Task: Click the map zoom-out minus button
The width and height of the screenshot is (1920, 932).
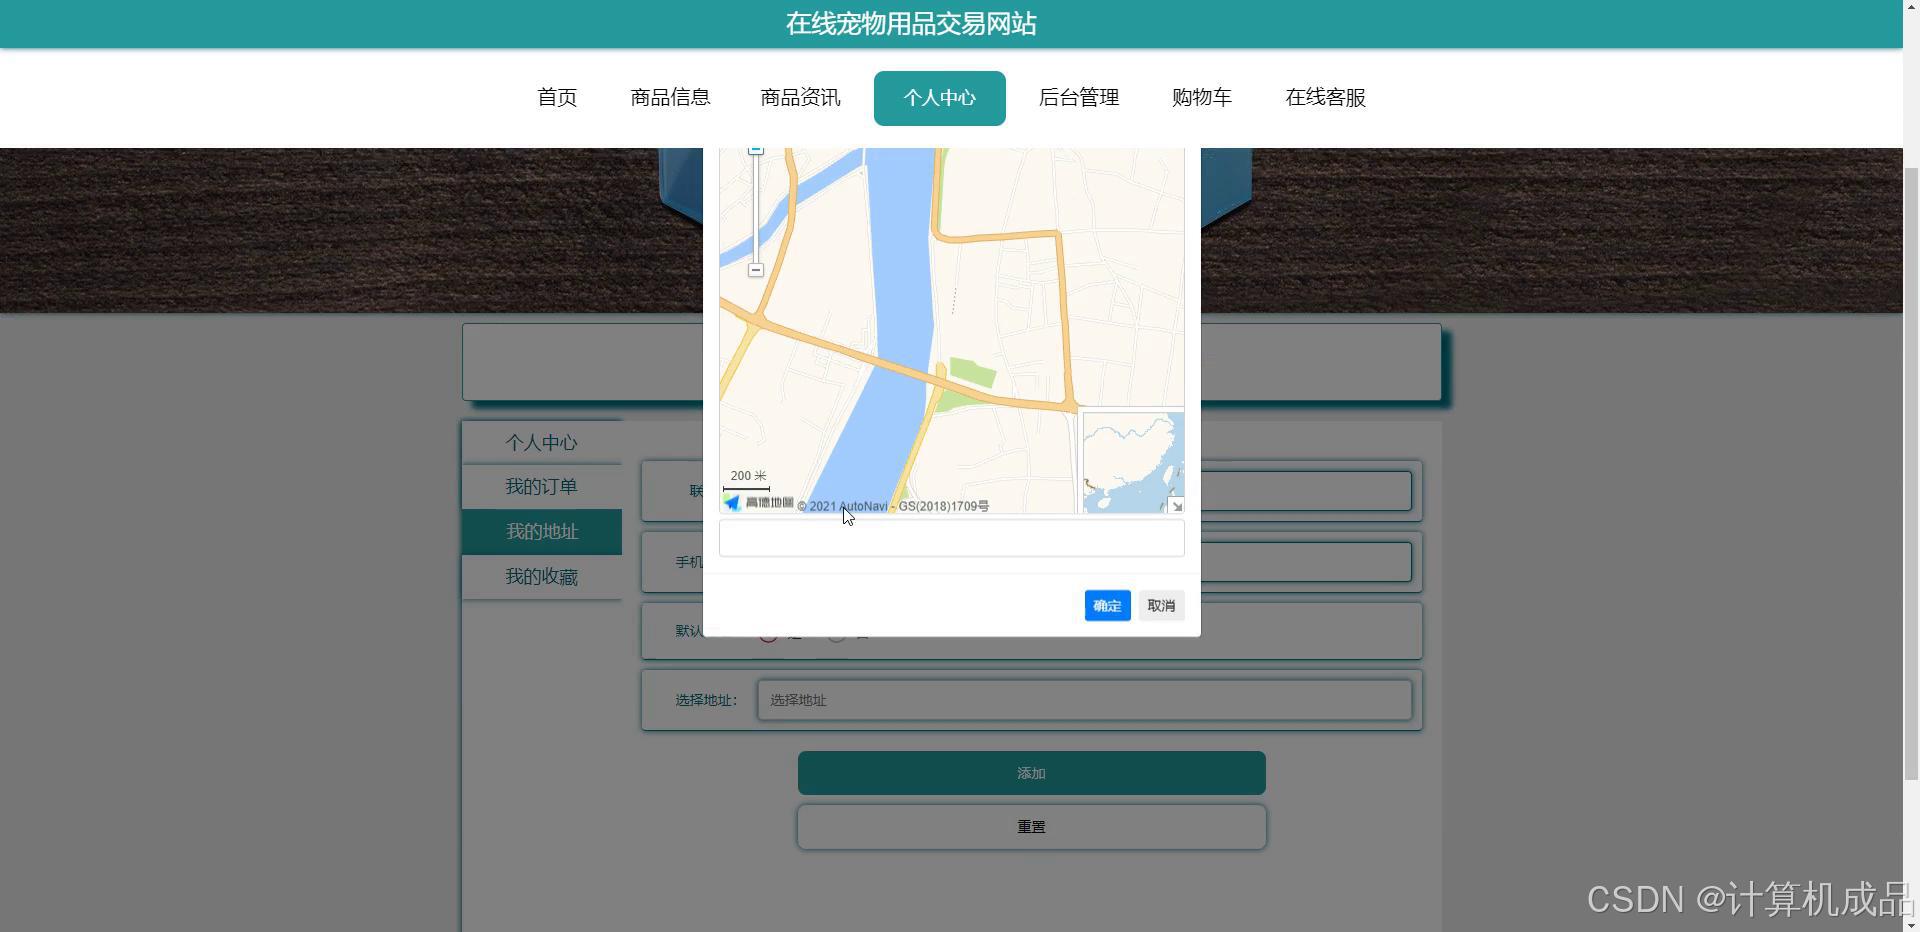Action: pos(756,270)
